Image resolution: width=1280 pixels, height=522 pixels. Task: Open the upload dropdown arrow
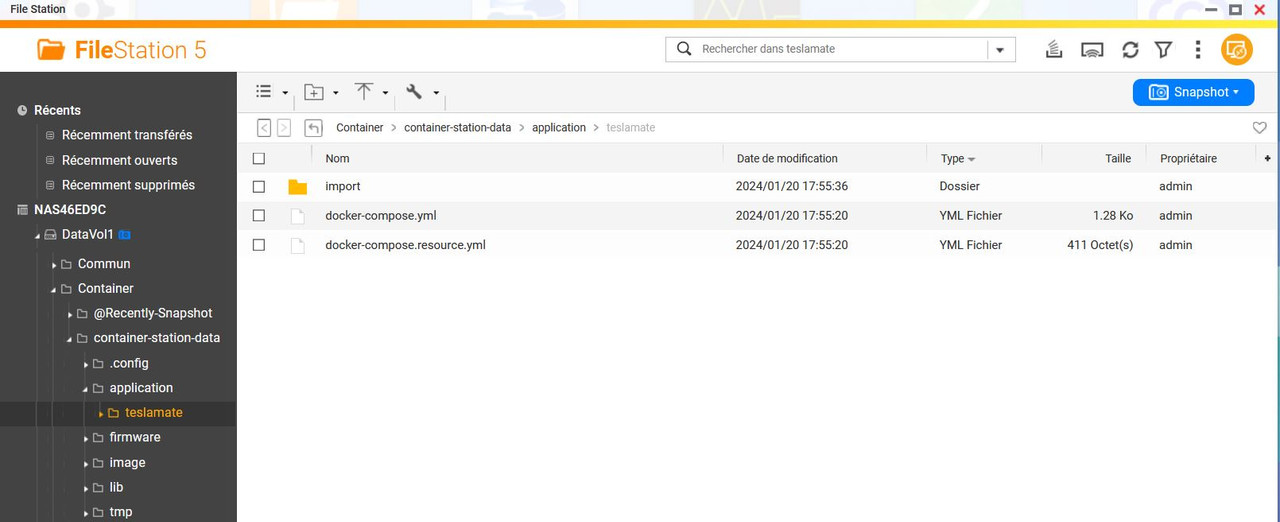point(385,93)
